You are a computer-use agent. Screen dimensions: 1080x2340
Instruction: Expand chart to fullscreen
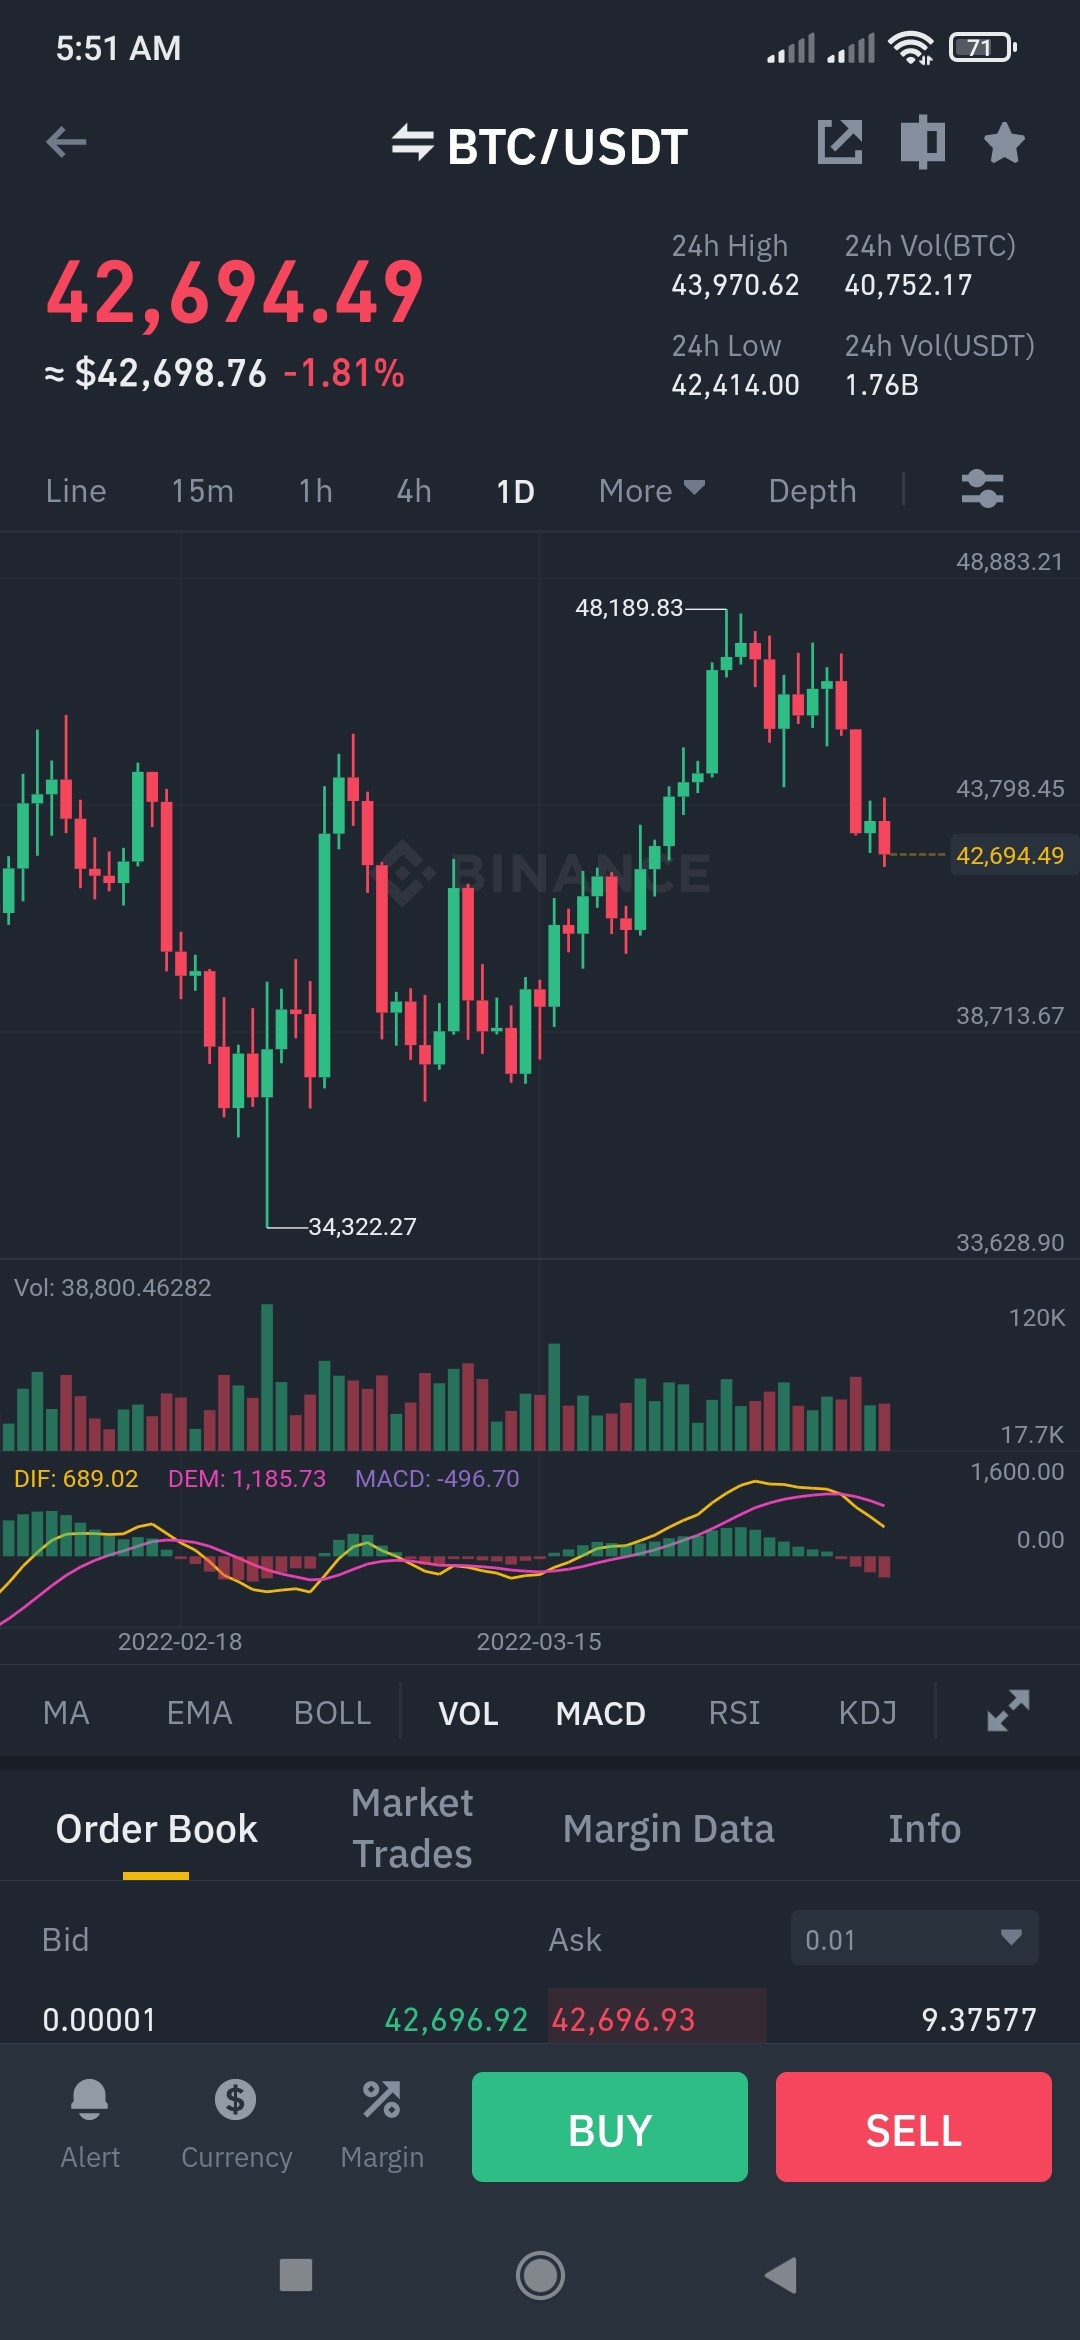coord(1008,1711)
